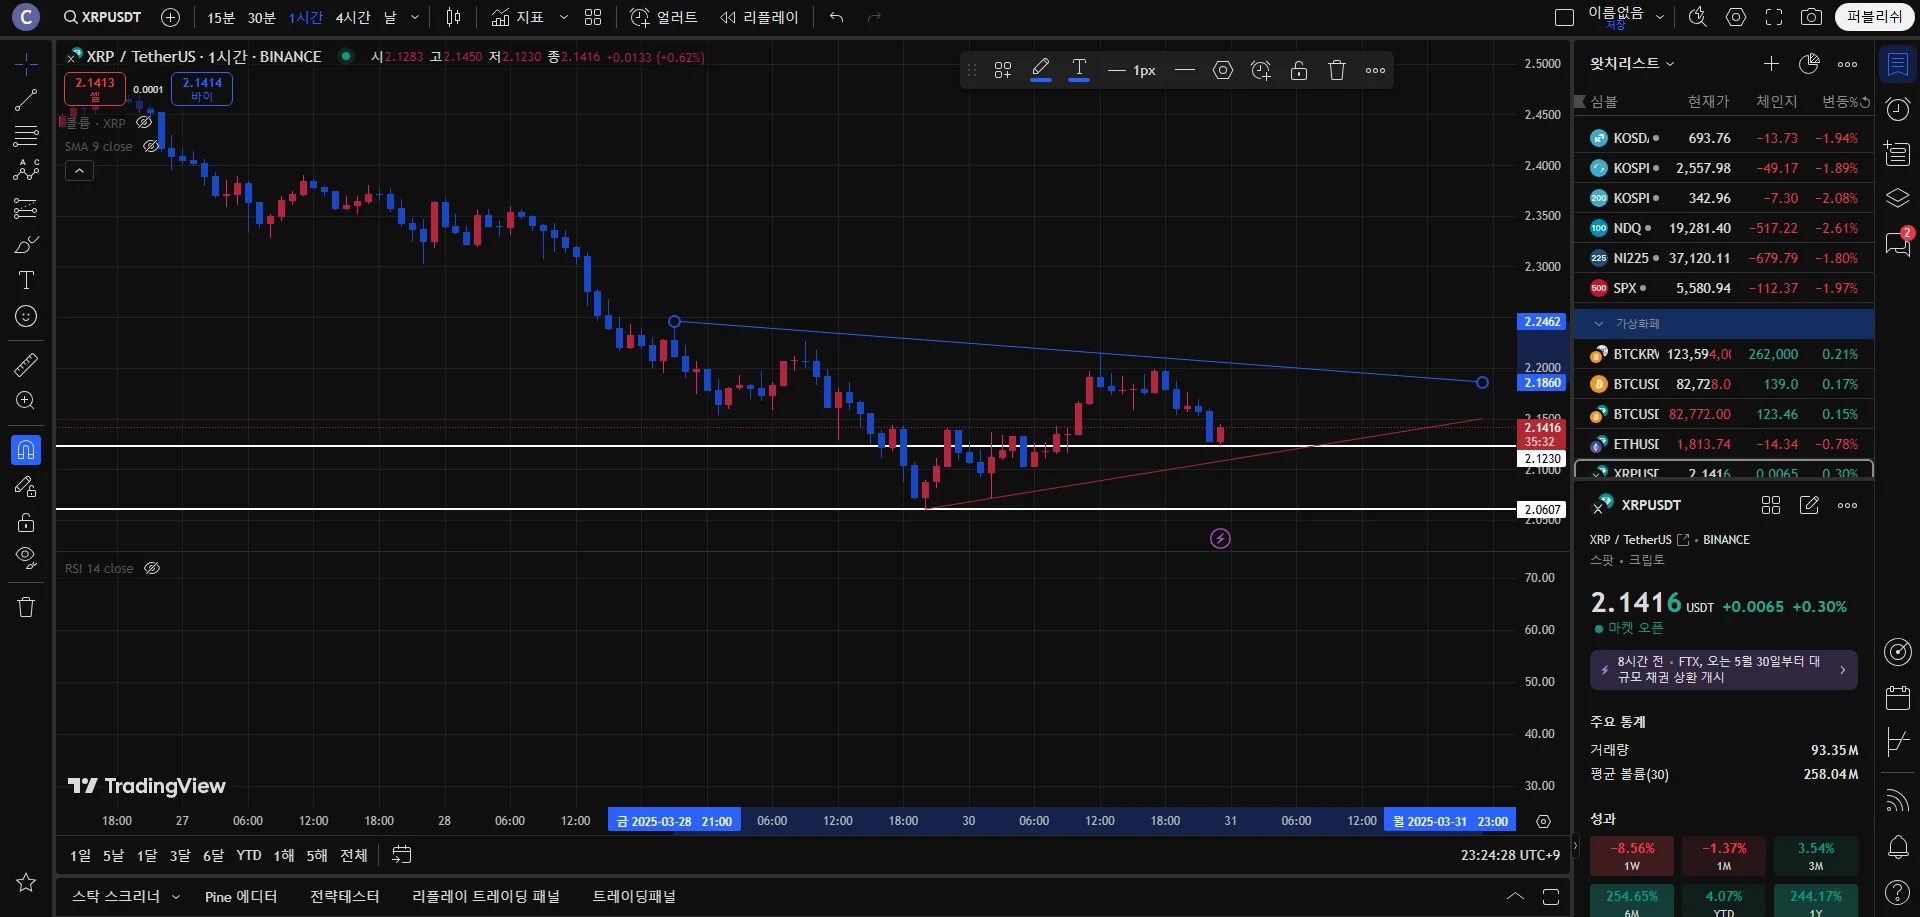Open the chart patterns tool
The image size is (1920, 917).
click(26, 172)
